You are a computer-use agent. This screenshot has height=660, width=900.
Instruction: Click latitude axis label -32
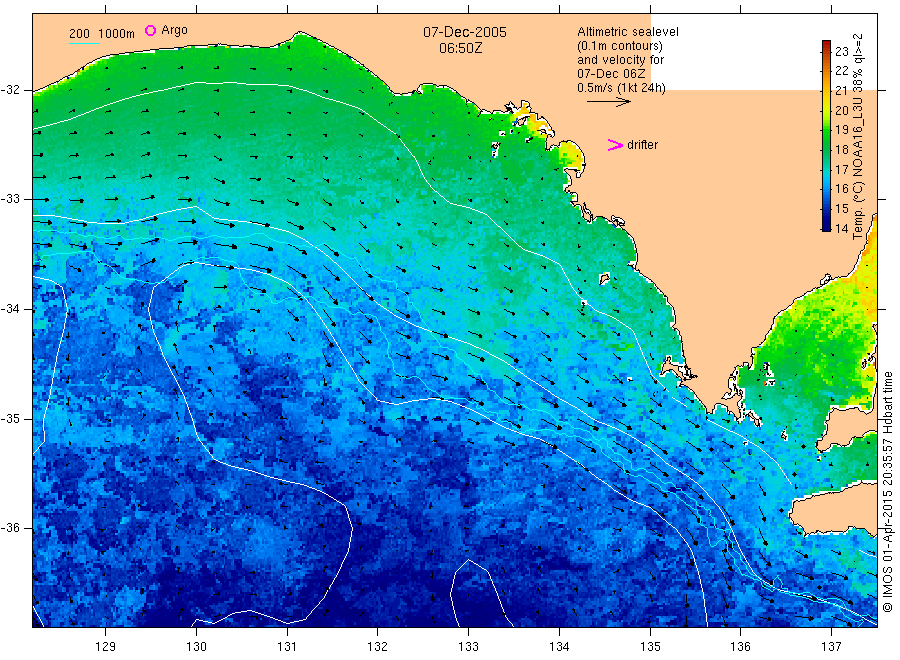tap(10, 90)
